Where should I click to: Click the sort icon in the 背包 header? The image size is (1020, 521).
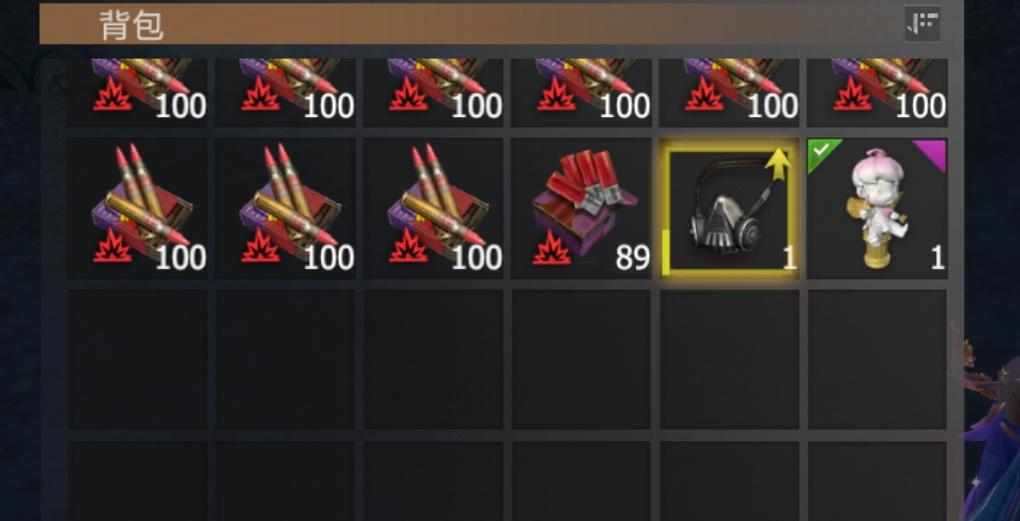click(922, 24)
